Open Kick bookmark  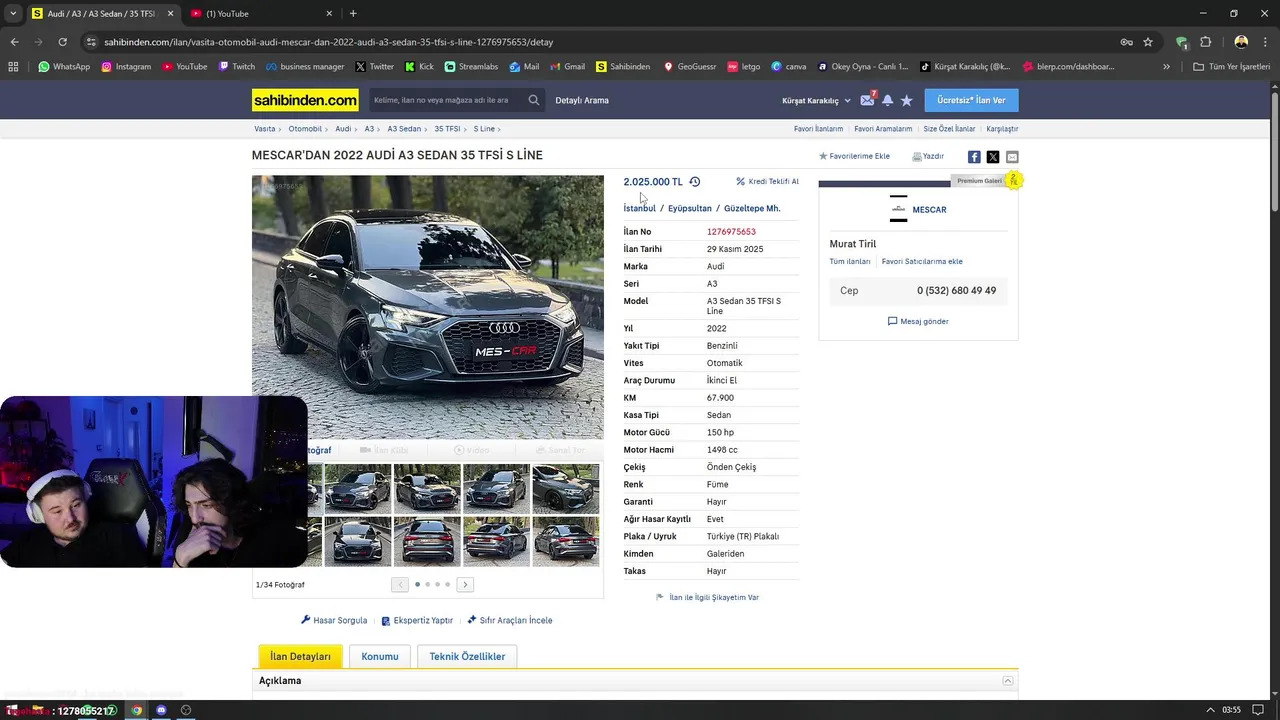click(x=419, y=67)
